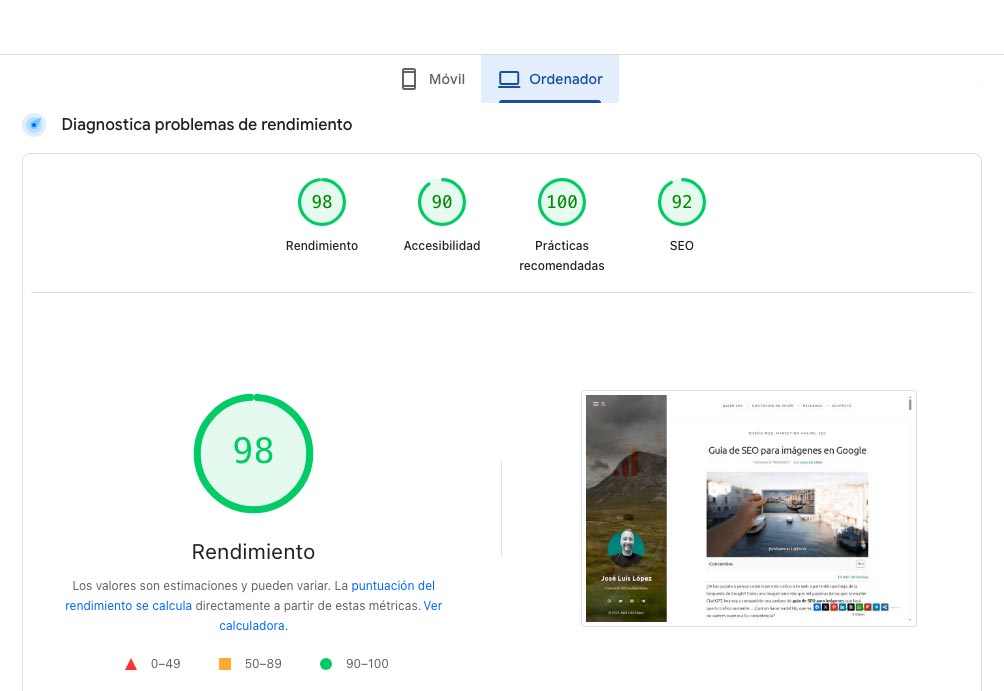Screen dimensions: 1004x691
Task: Click 'Diagnostica problemas de rendimiento' heading
Action: (x=206, y=125)
